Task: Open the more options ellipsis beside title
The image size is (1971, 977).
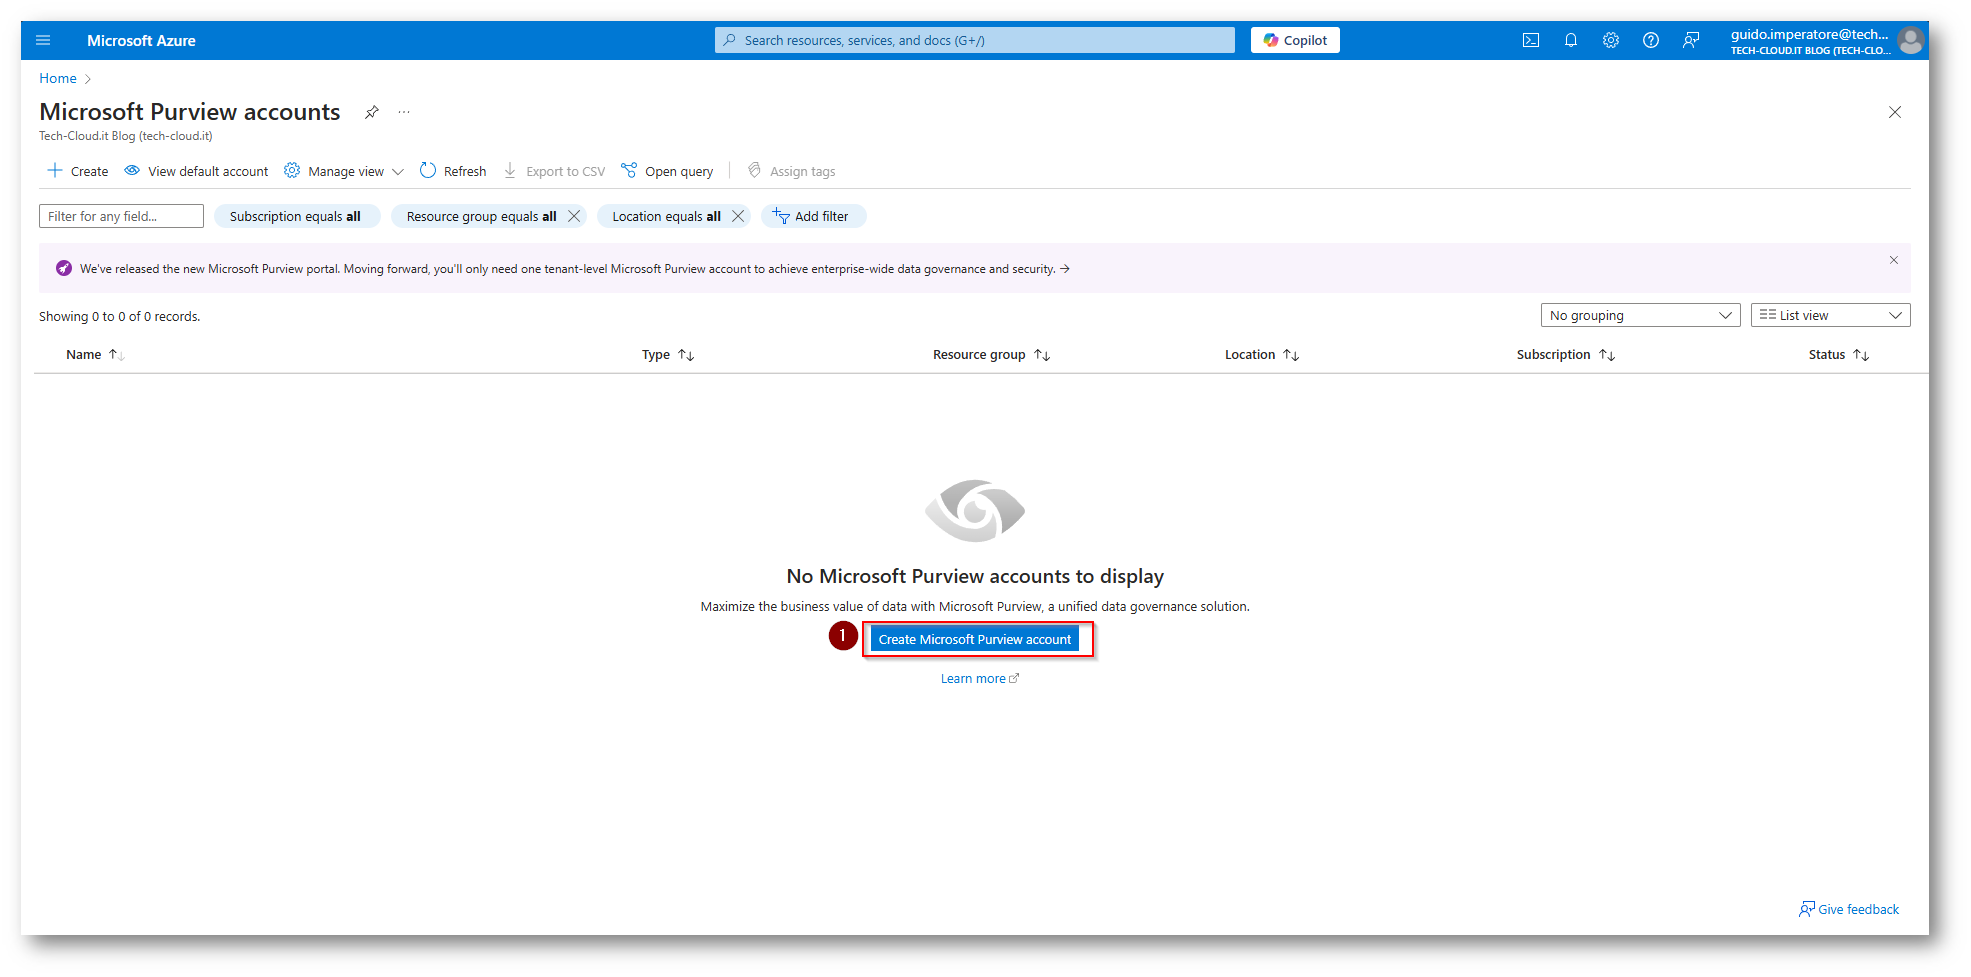Action: point(404,112)
